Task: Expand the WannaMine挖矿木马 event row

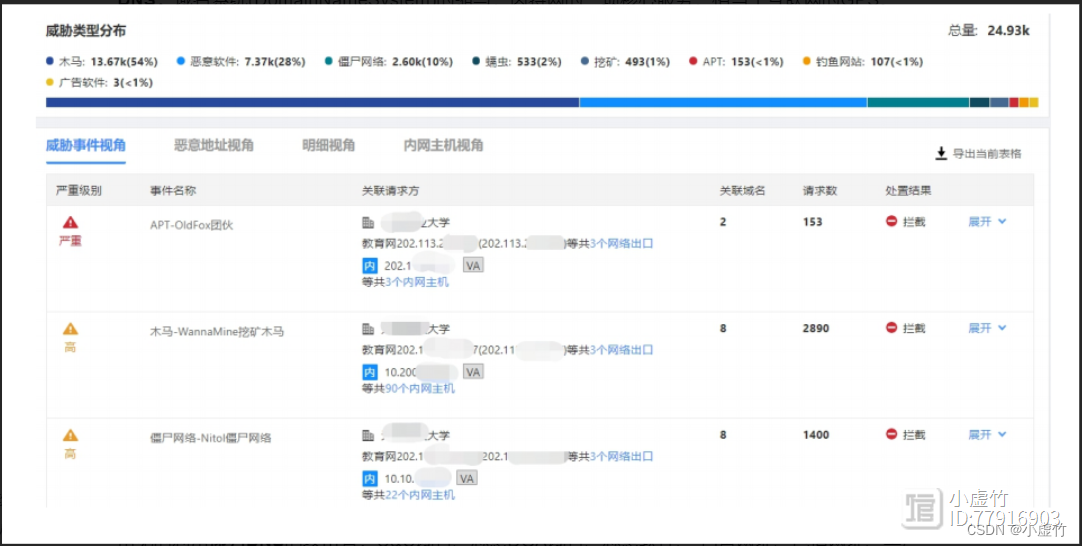Action: pos(987,328)
